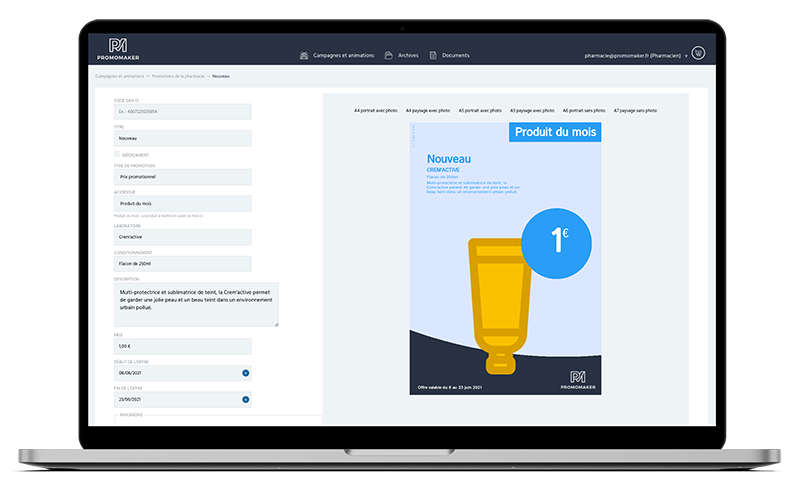Switch to A5 paysage avec photo format
The width and height of the screenshot is (800, 496).
point(532,110)
